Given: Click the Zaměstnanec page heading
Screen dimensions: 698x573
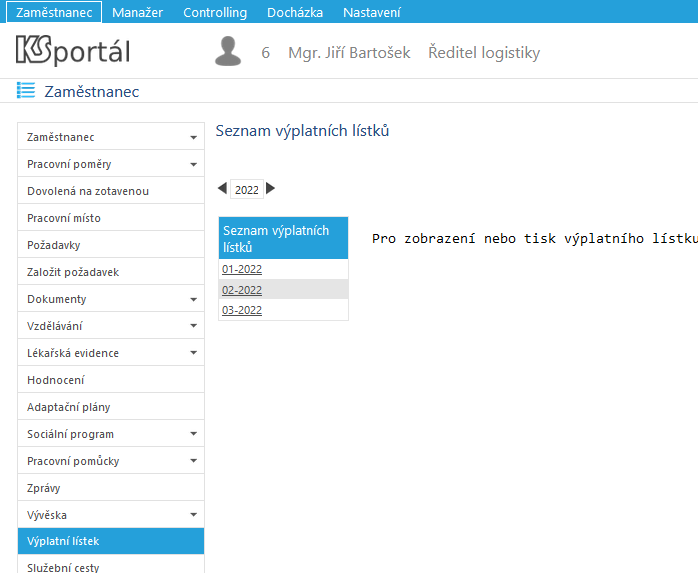Looking at the screenshot, I should click(x=92, y=91).
